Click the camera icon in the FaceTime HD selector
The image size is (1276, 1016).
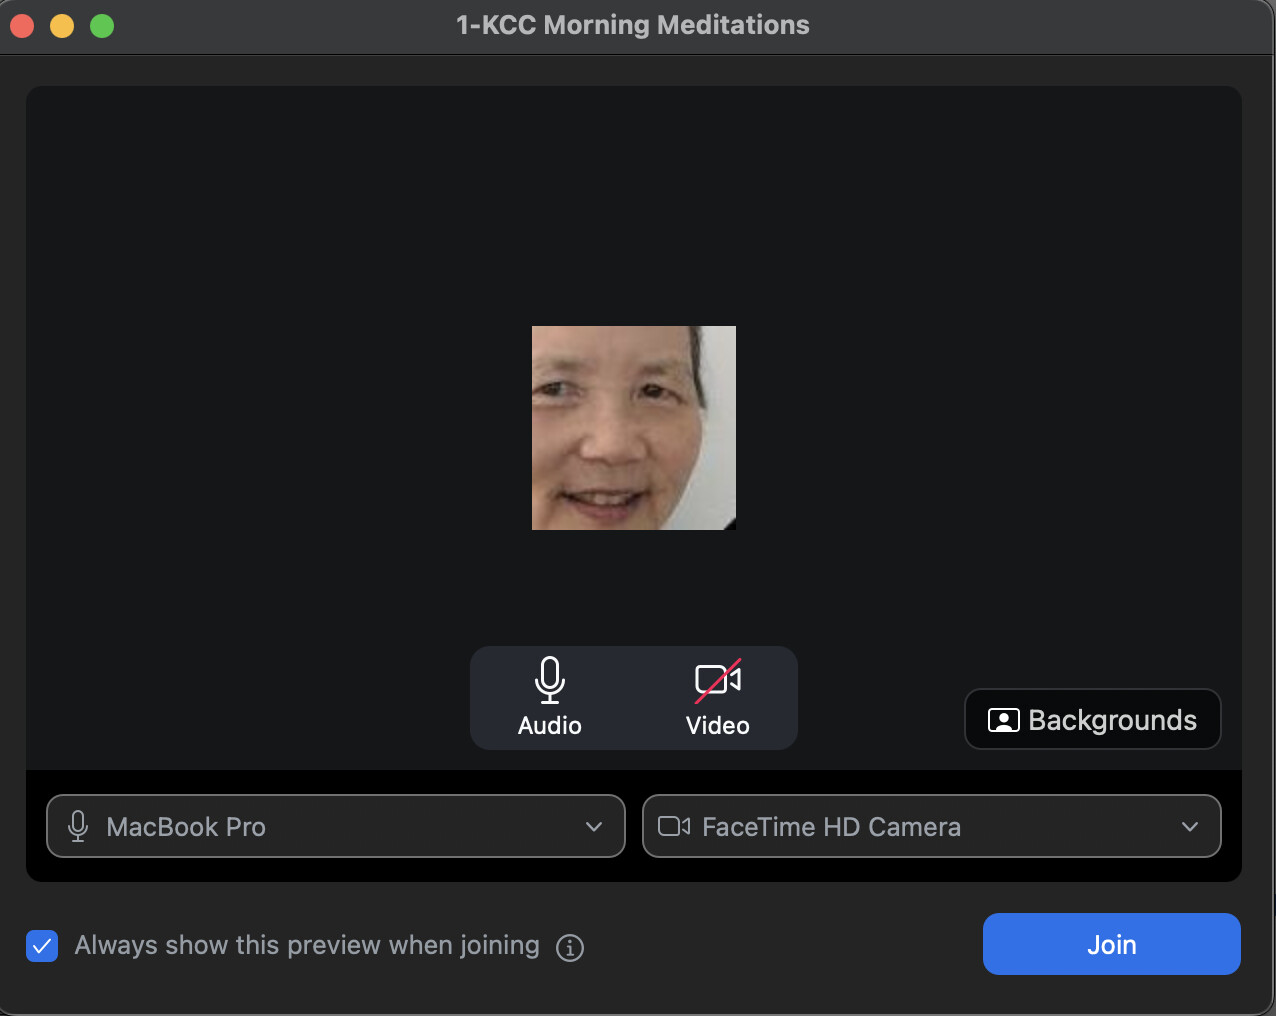673,826
